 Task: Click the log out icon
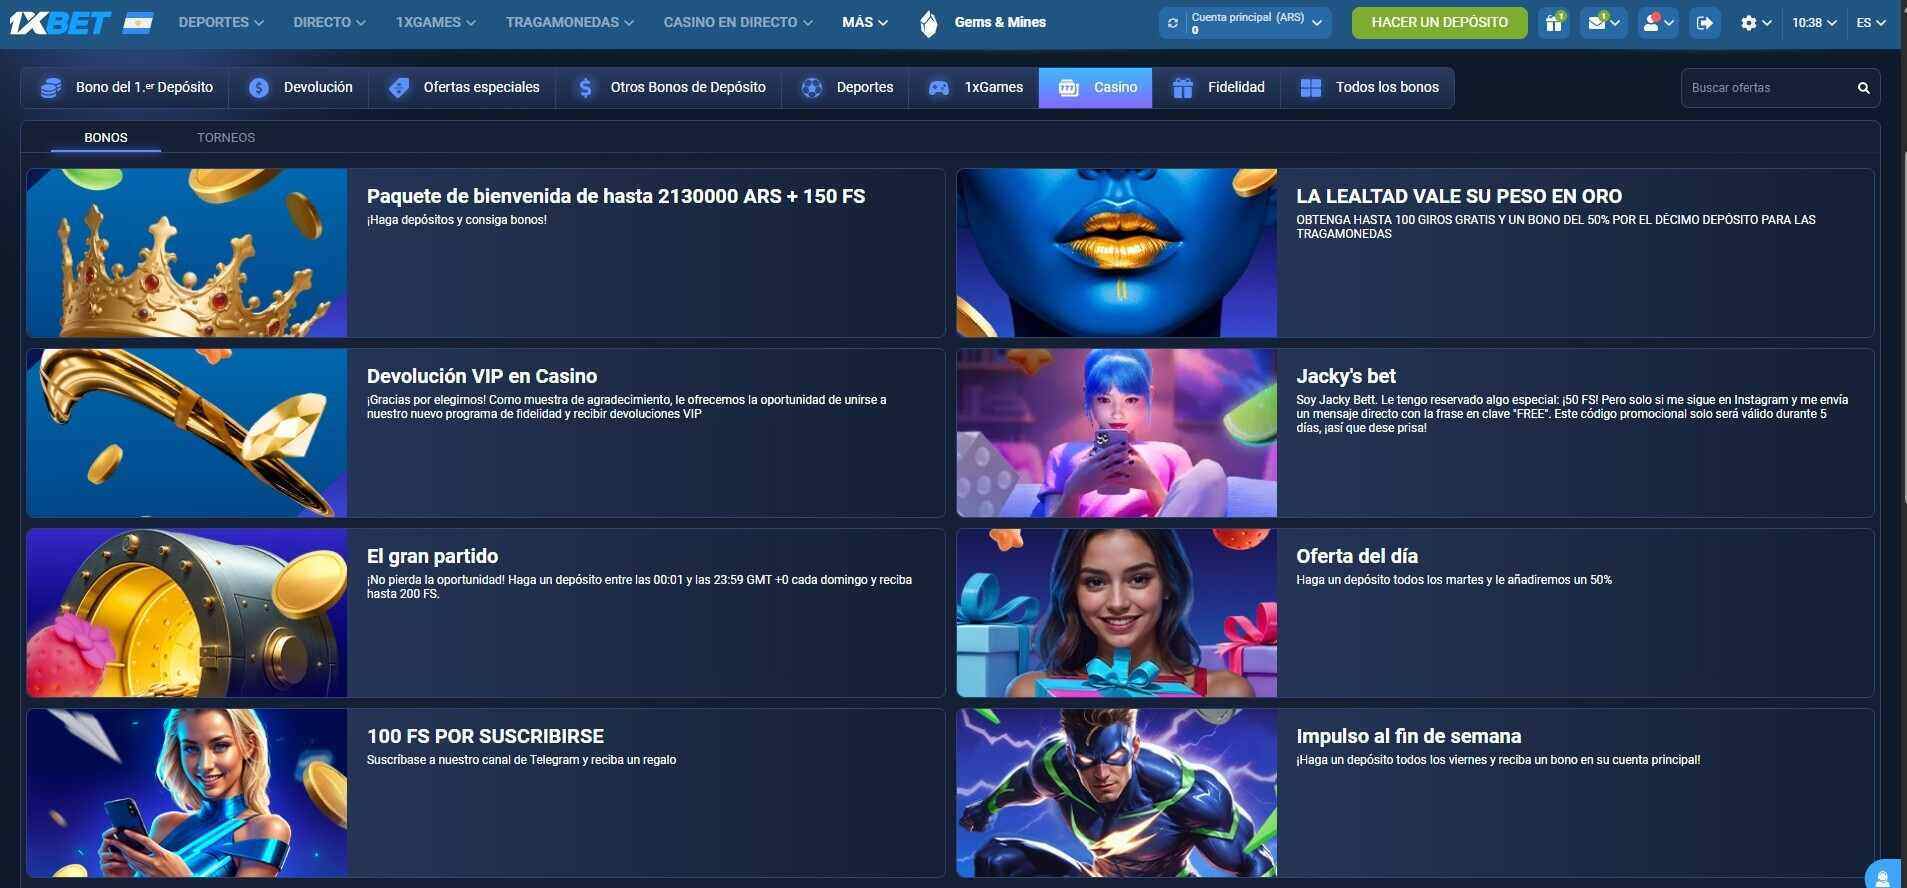[x=1704, y=23]
